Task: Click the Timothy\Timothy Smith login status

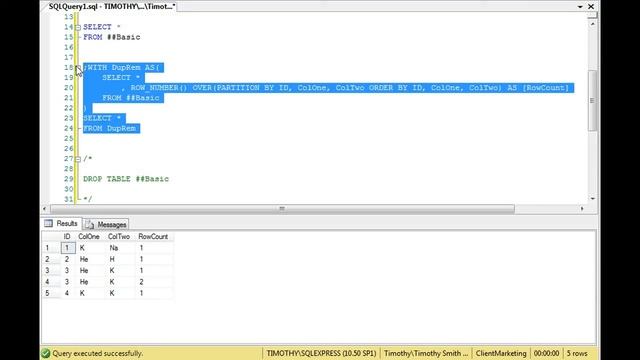Action: (426, 353)
